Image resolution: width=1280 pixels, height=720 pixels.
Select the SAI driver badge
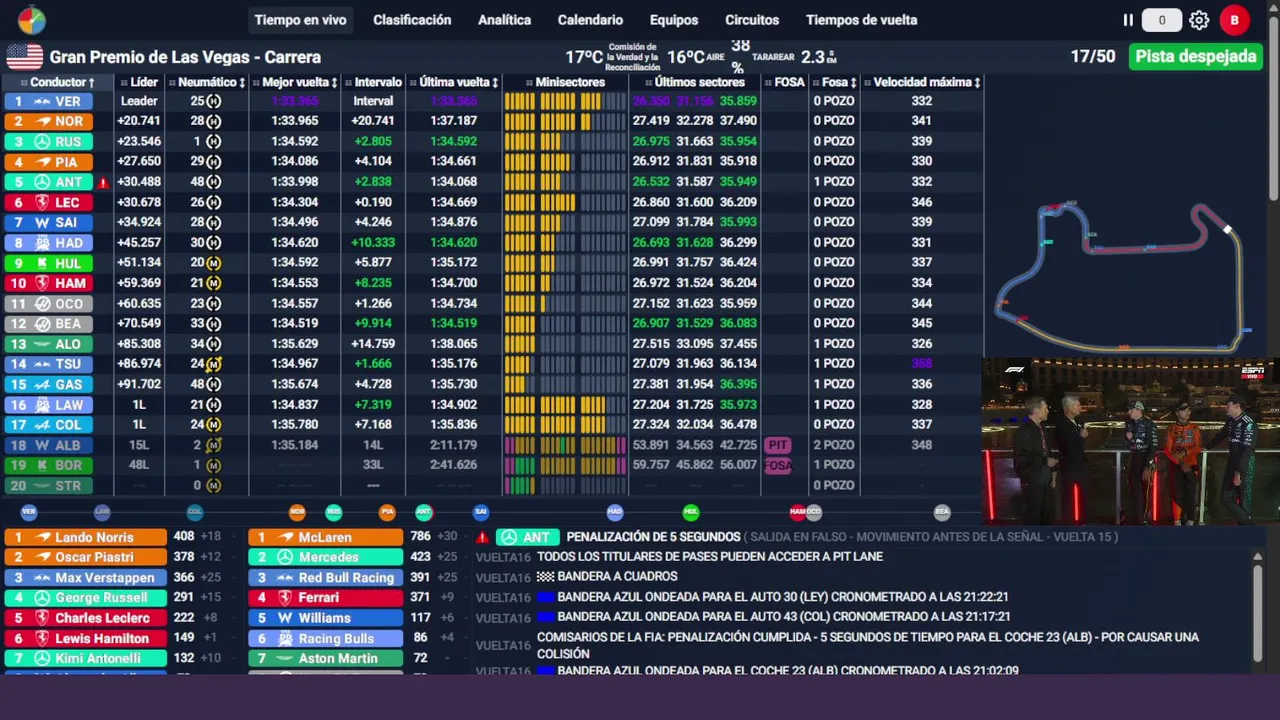click(x=48, y=222)
